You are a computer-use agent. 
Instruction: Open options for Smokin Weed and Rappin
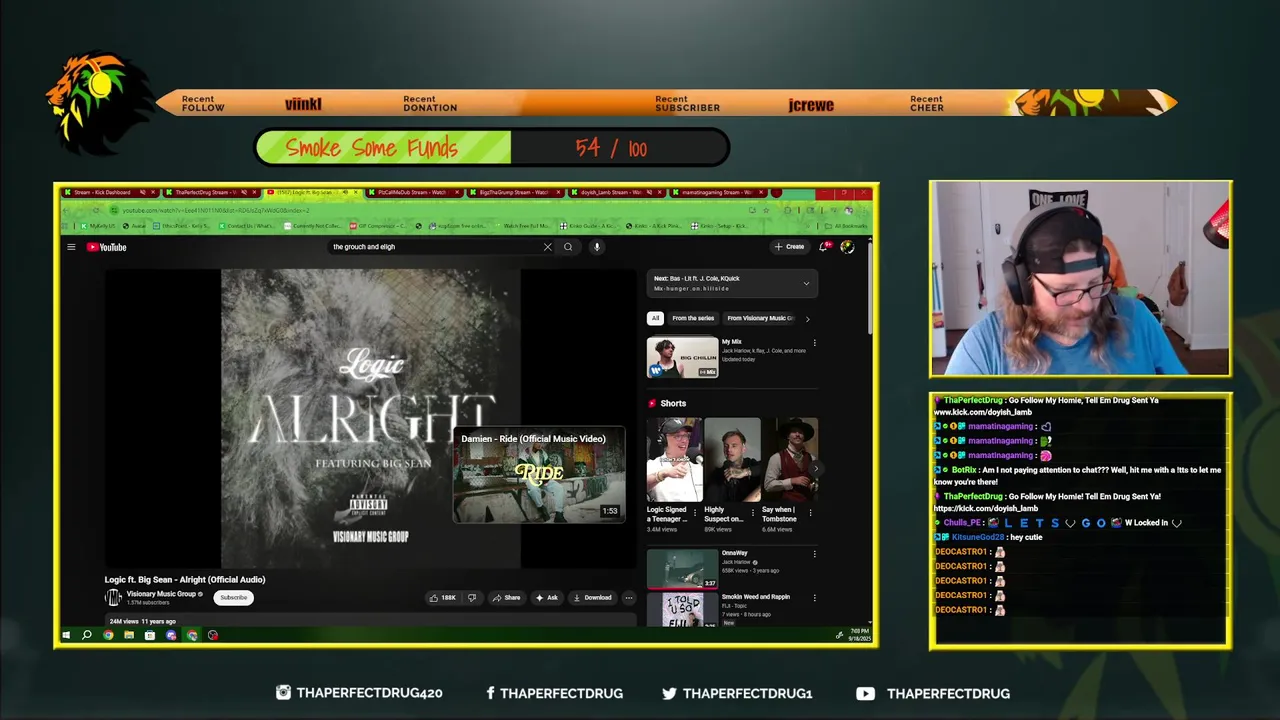[814, 598]
